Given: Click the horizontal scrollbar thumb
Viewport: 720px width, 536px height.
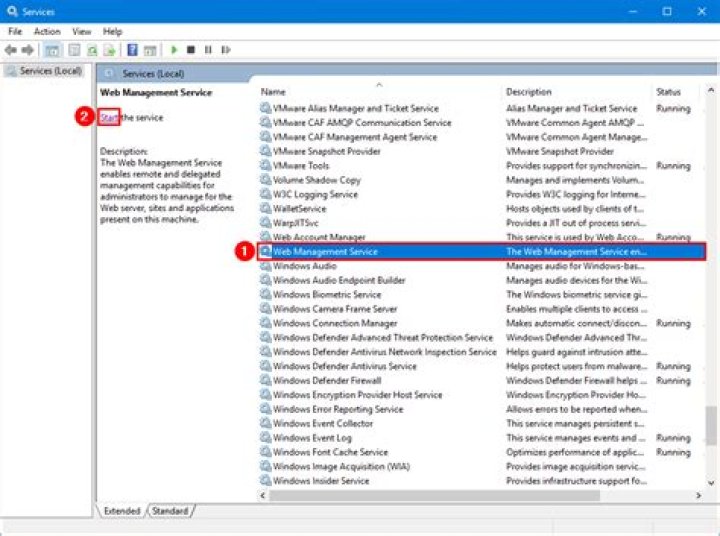Looking at the screenshot, I should point(434,495).
